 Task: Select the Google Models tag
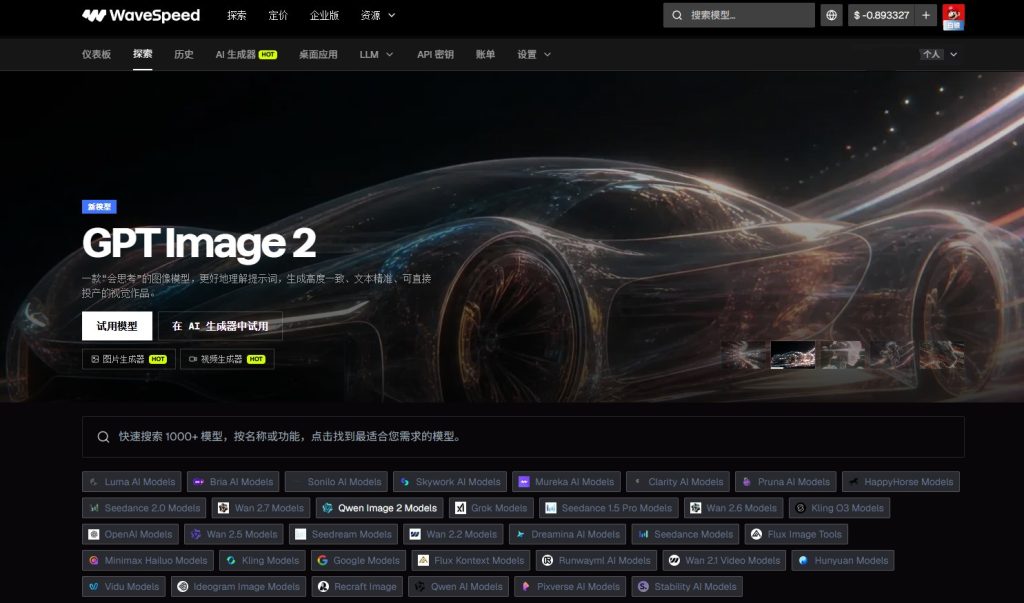pyautogui.click(x=358, y=560)
